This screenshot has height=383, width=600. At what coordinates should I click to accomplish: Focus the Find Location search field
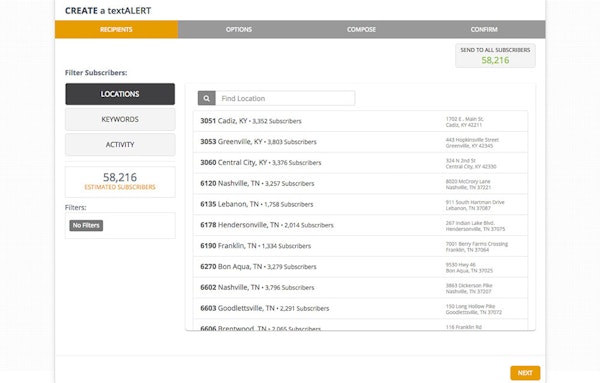285,98
